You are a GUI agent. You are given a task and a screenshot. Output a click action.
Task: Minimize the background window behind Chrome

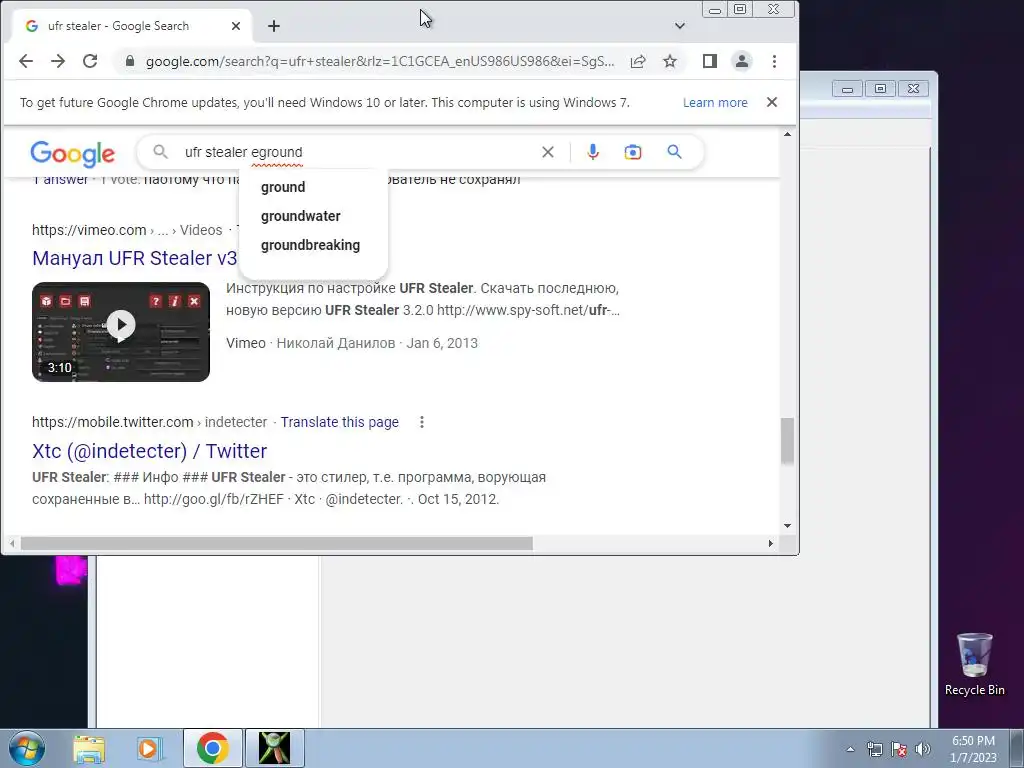[848, 89]
